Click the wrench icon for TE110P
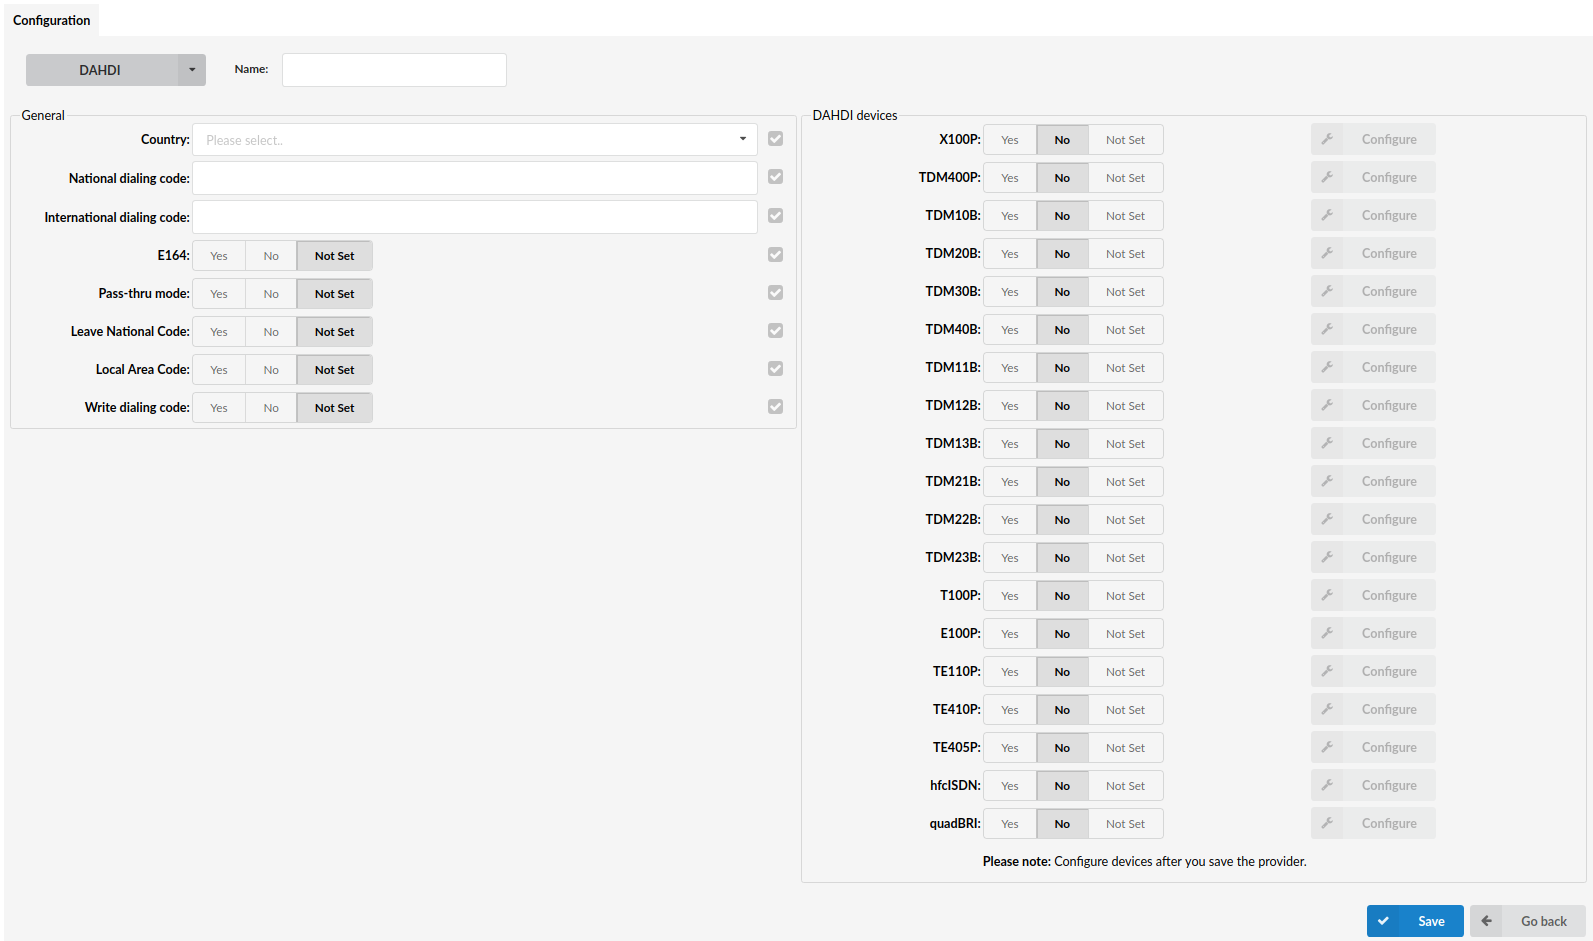This screenshot has height=941, width=1593. click(1327, 671)
